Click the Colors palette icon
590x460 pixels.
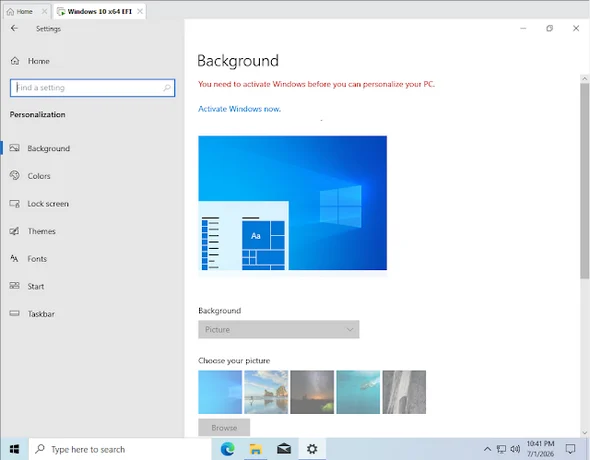click(14, 175)
